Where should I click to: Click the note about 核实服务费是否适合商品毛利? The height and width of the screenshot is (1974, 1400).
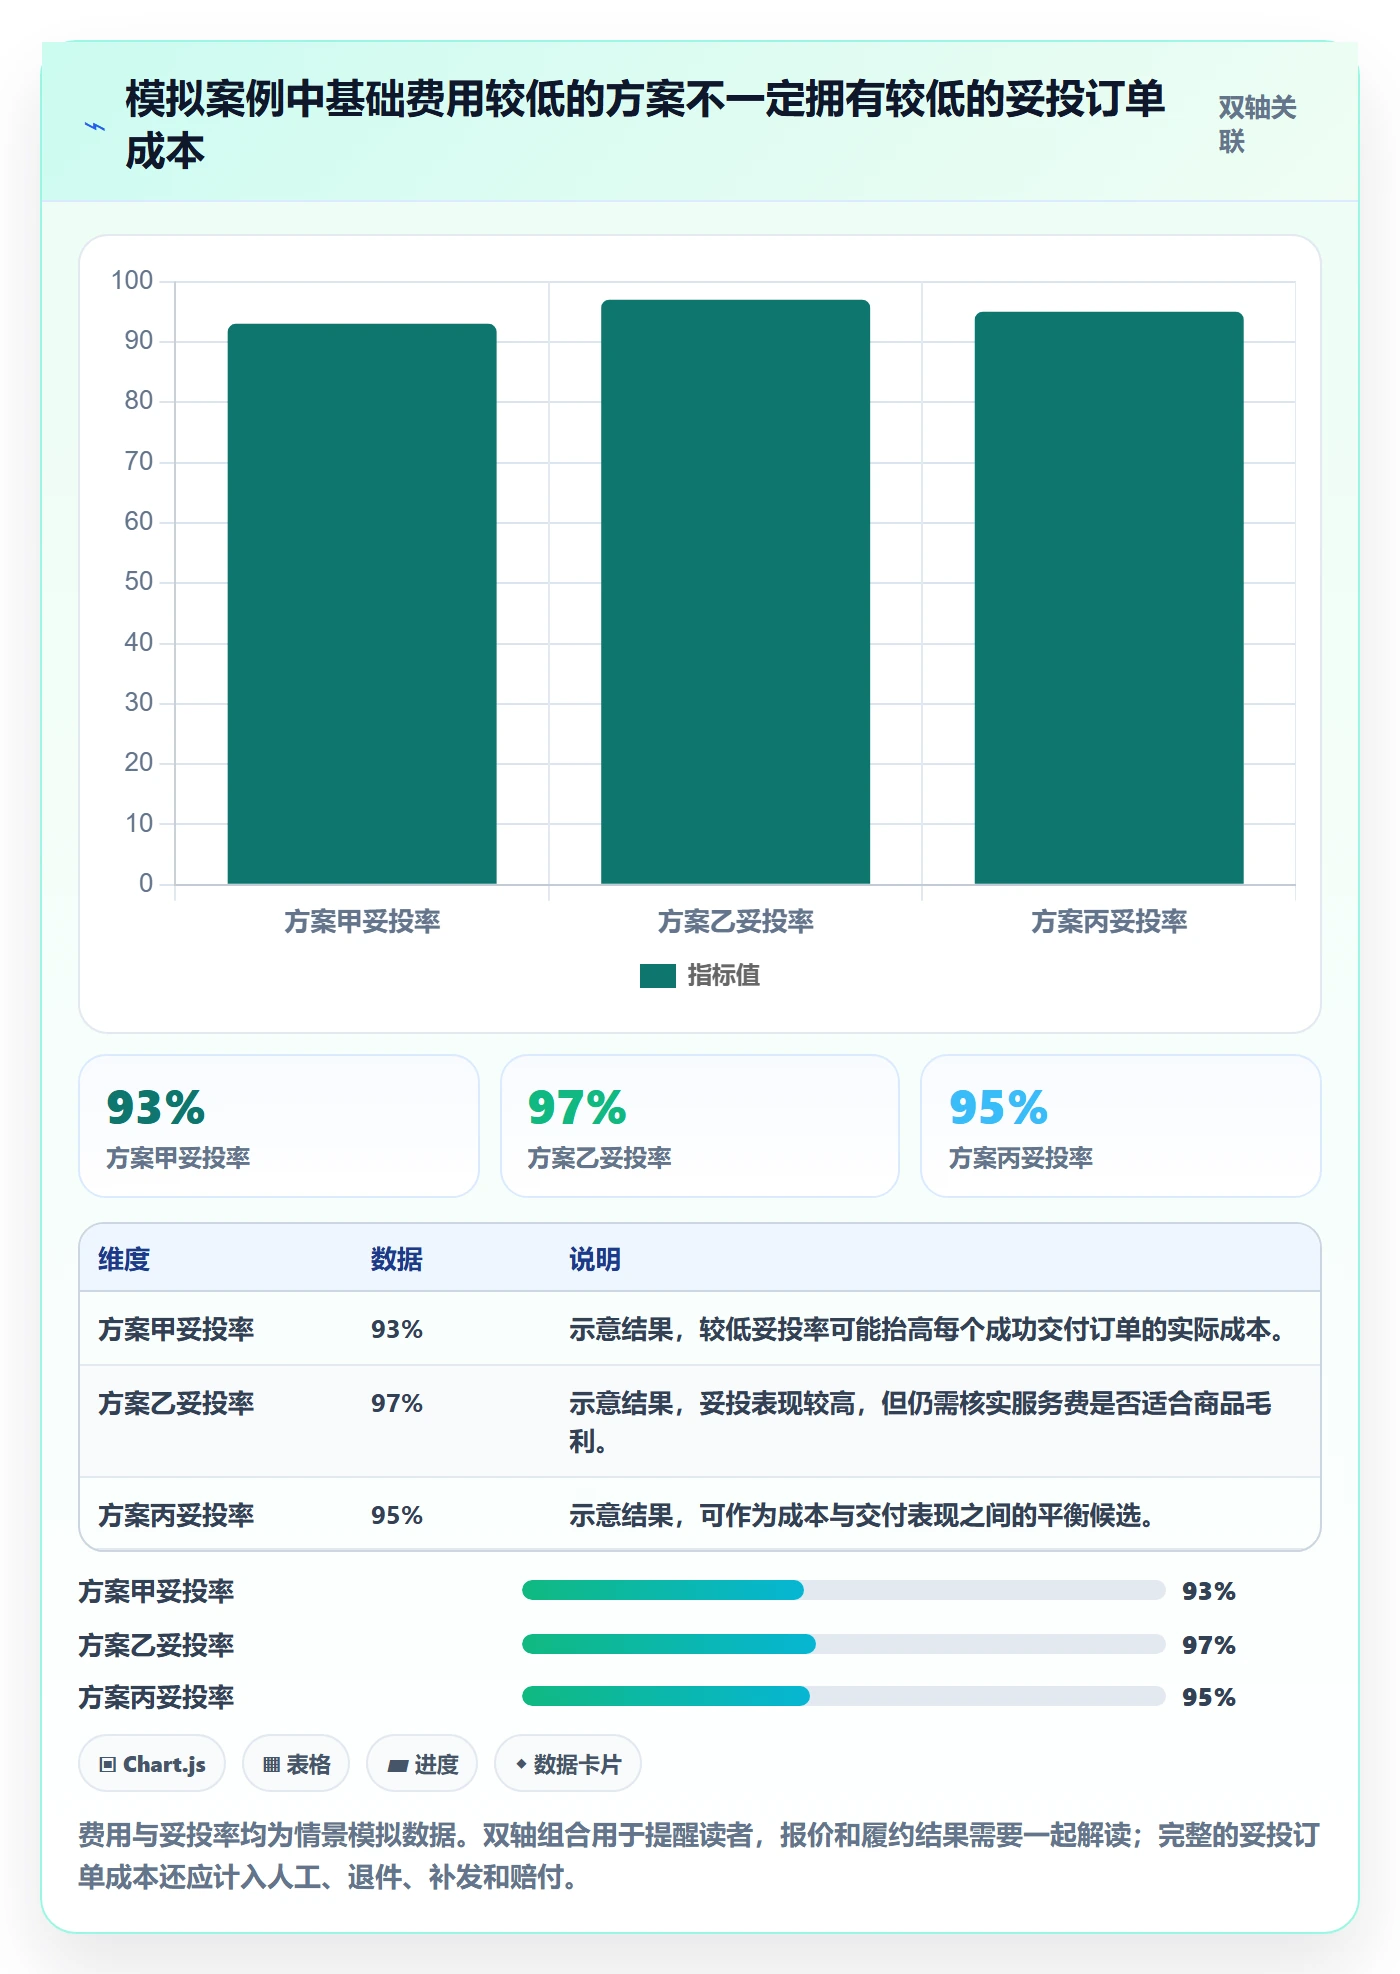coord(920,1422)
